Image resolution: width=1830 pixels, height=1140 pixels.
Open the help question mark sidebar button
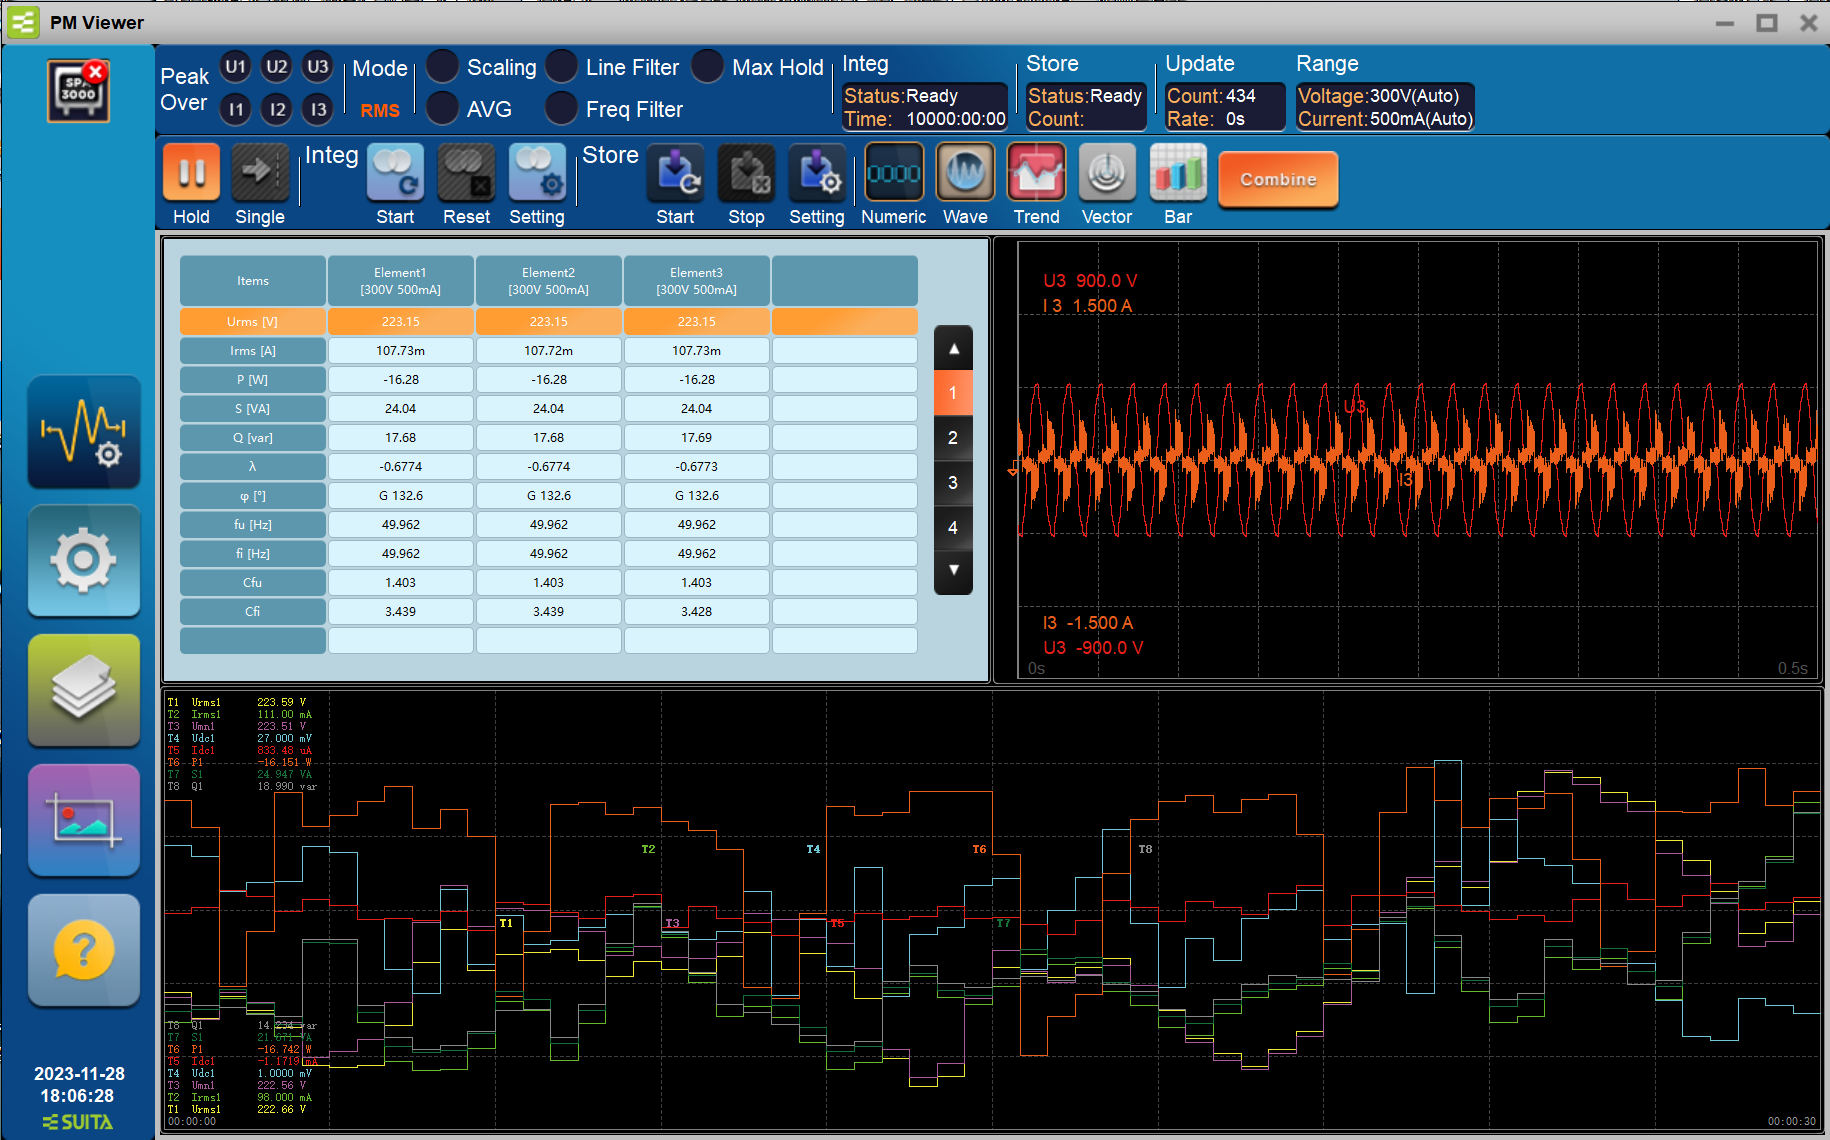pos(84,950)
